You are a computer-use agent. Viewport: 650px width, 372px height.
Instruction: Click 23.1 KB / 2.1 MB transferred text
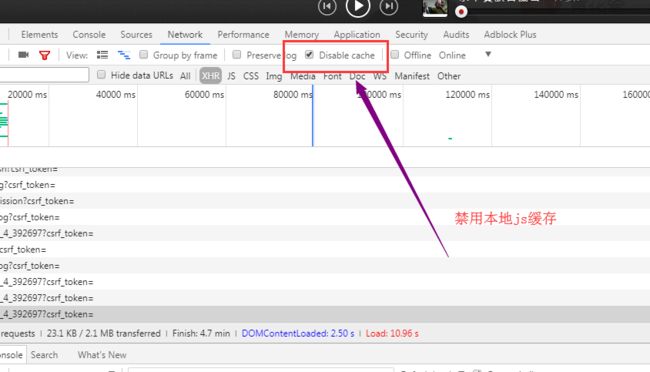(x=103, y=333)
